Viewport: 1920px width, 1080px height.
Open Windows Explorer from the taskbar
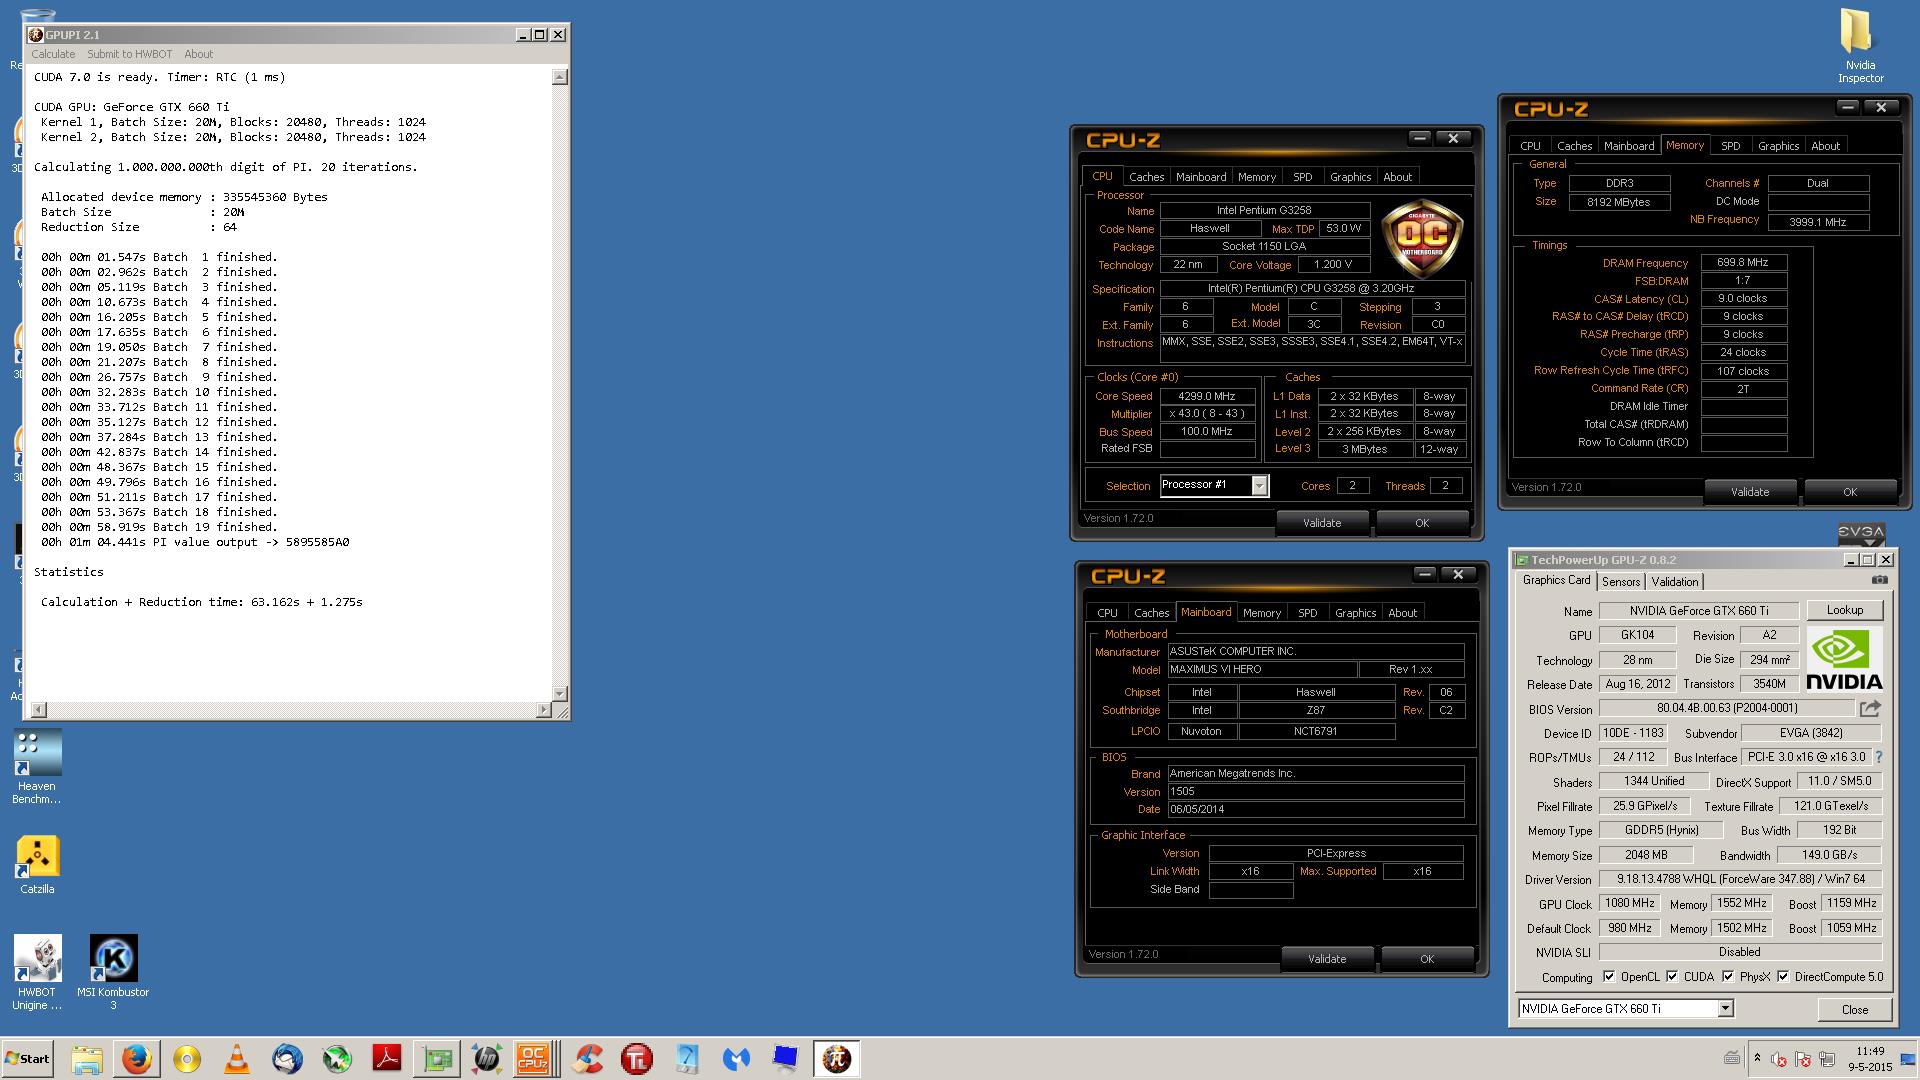tap(87, 1058)
